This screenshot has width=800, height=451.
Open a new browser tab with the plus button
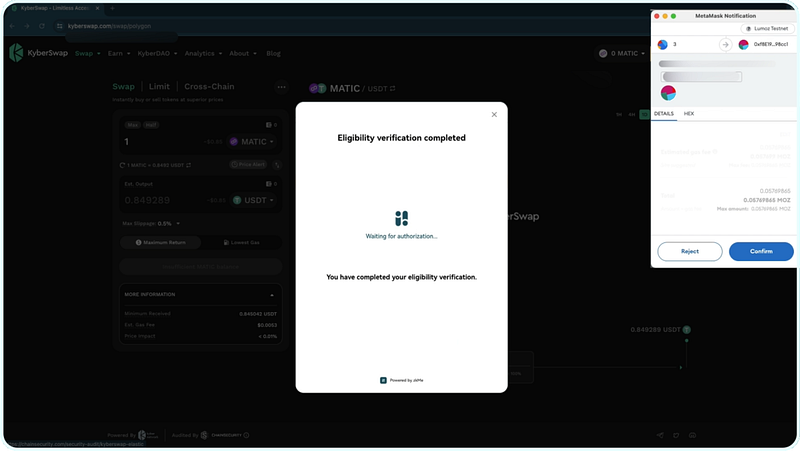click(x=112, y=8)
